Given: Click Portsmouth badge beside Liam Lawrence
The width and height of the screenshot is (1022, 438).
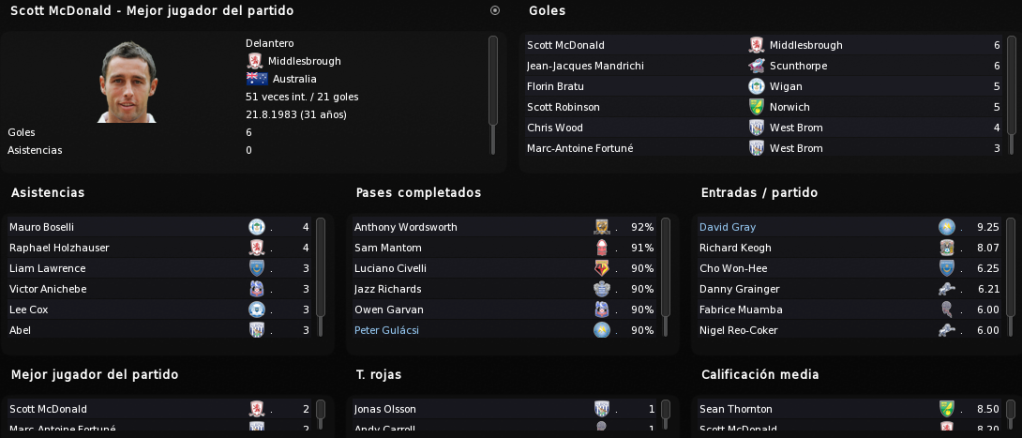Looking at the screenshot, I should 257,268.
